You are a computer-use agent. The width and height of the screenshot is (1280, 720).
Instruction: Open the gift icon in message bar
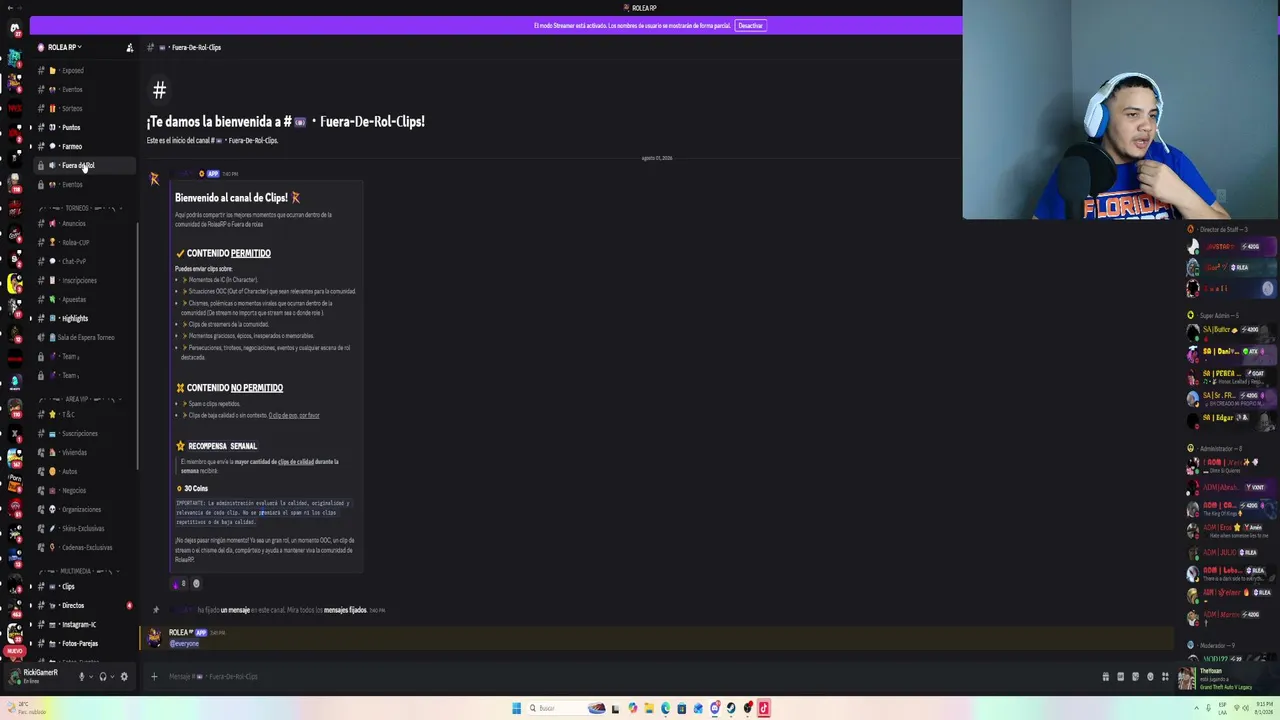tap(1105, 677)
